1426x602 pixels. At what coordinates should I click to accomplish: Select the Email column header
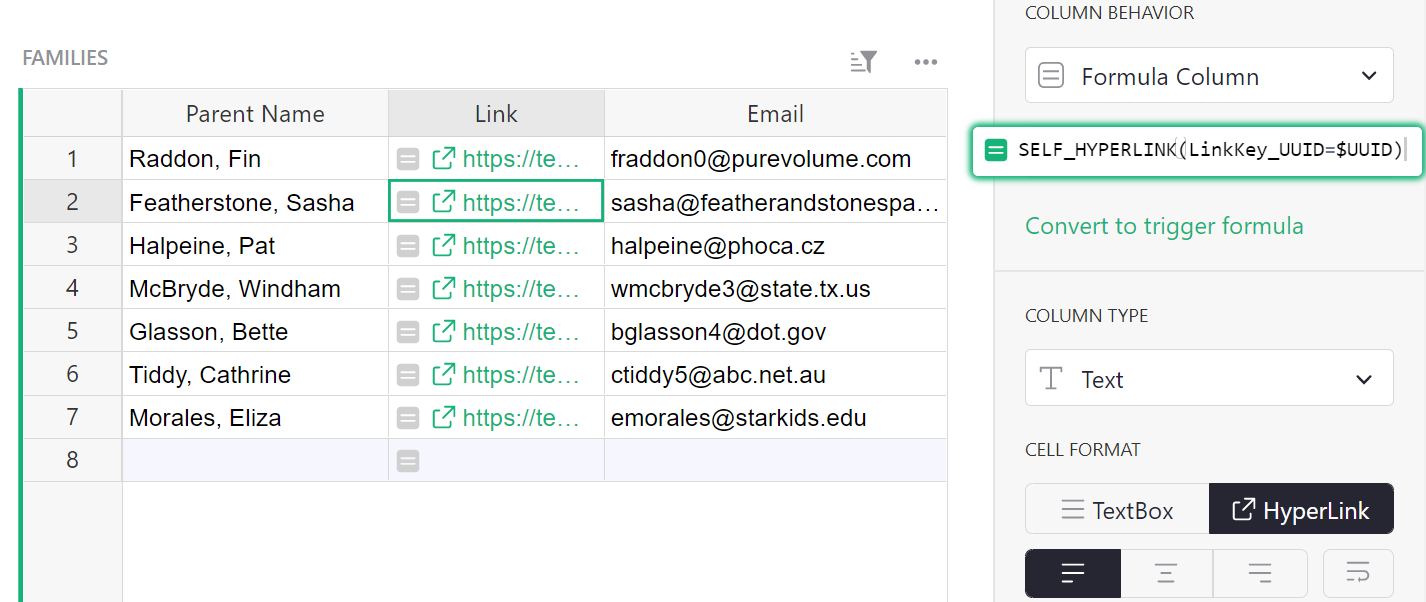point(775,114)
